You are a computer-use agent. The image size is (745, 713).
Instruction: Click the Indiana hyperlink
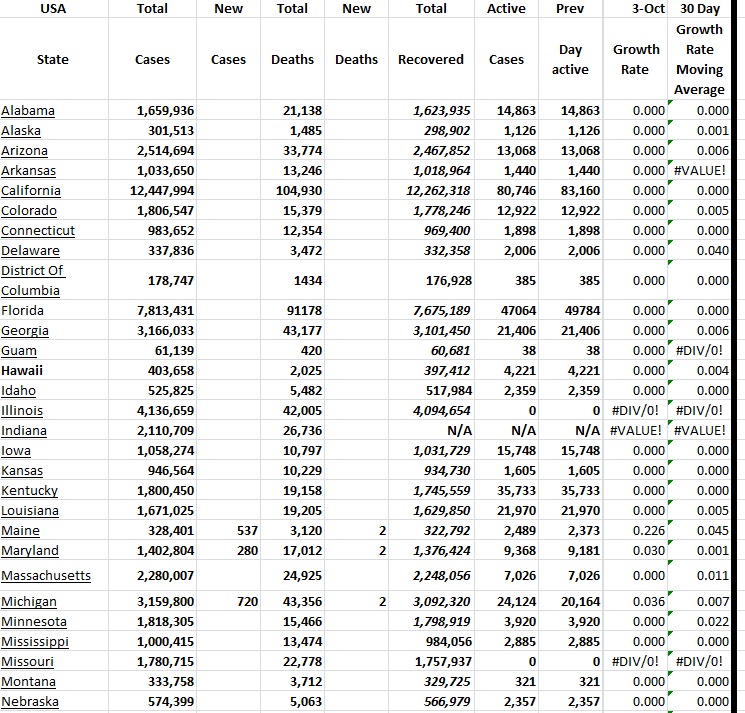[24, 430]
